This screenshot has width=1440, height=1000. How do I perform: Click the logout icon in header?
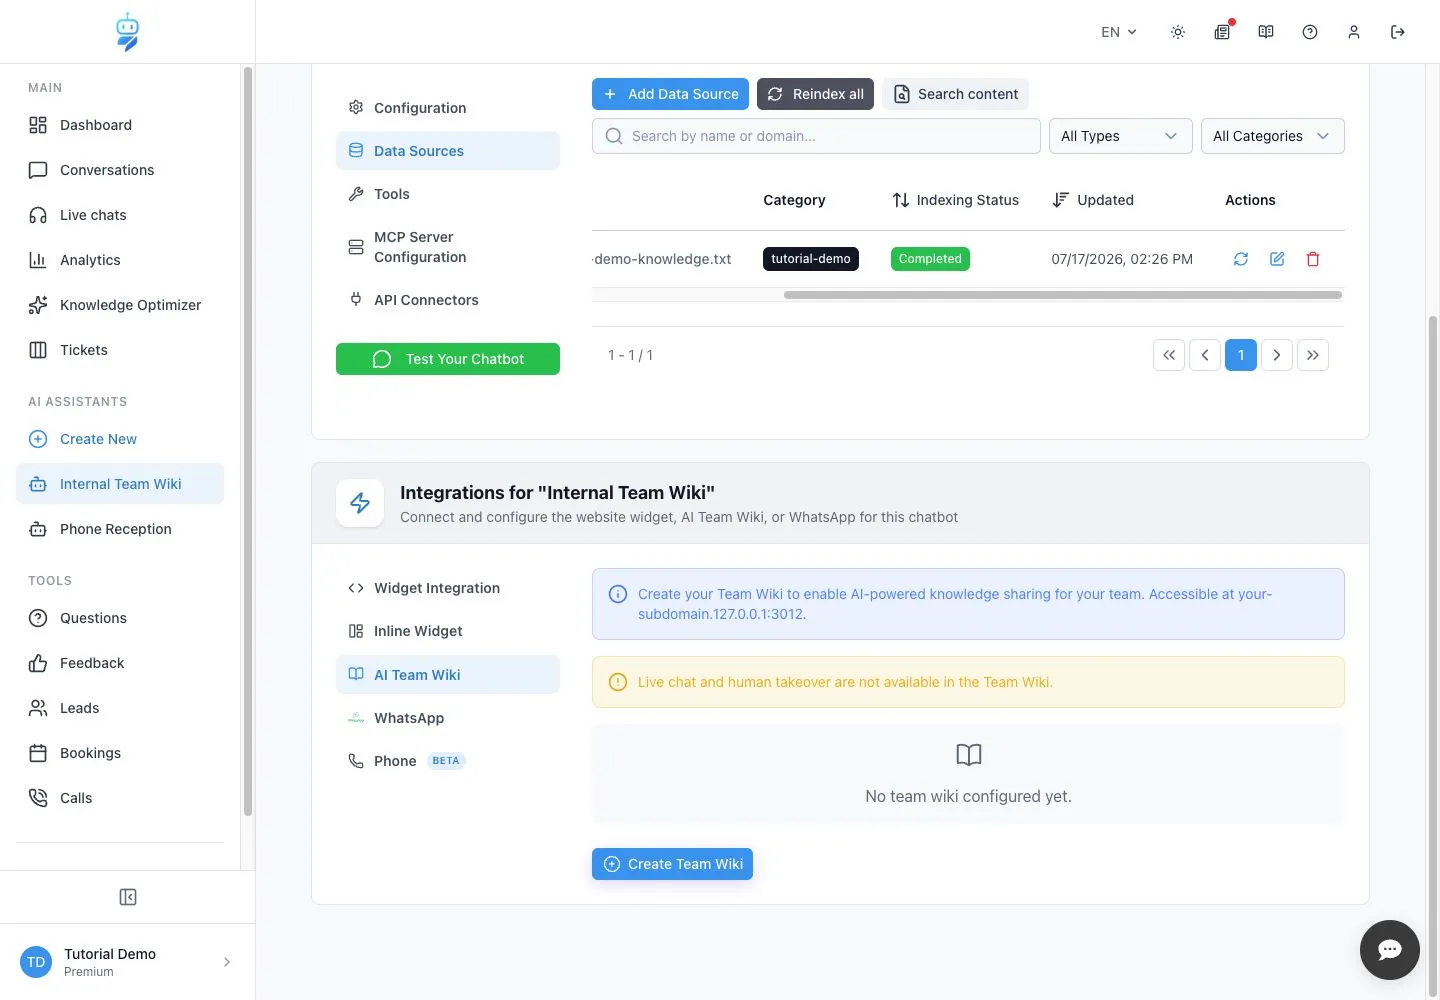pyautogui.click(x=1398, y=32)
